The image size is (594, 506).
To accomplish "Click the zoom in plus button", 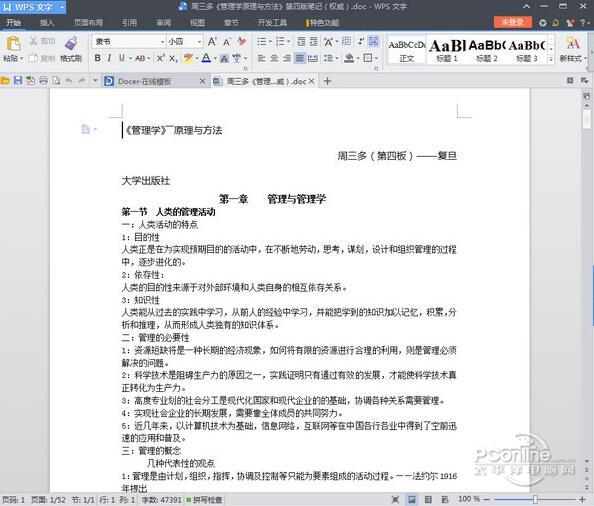I will [582, 500].
